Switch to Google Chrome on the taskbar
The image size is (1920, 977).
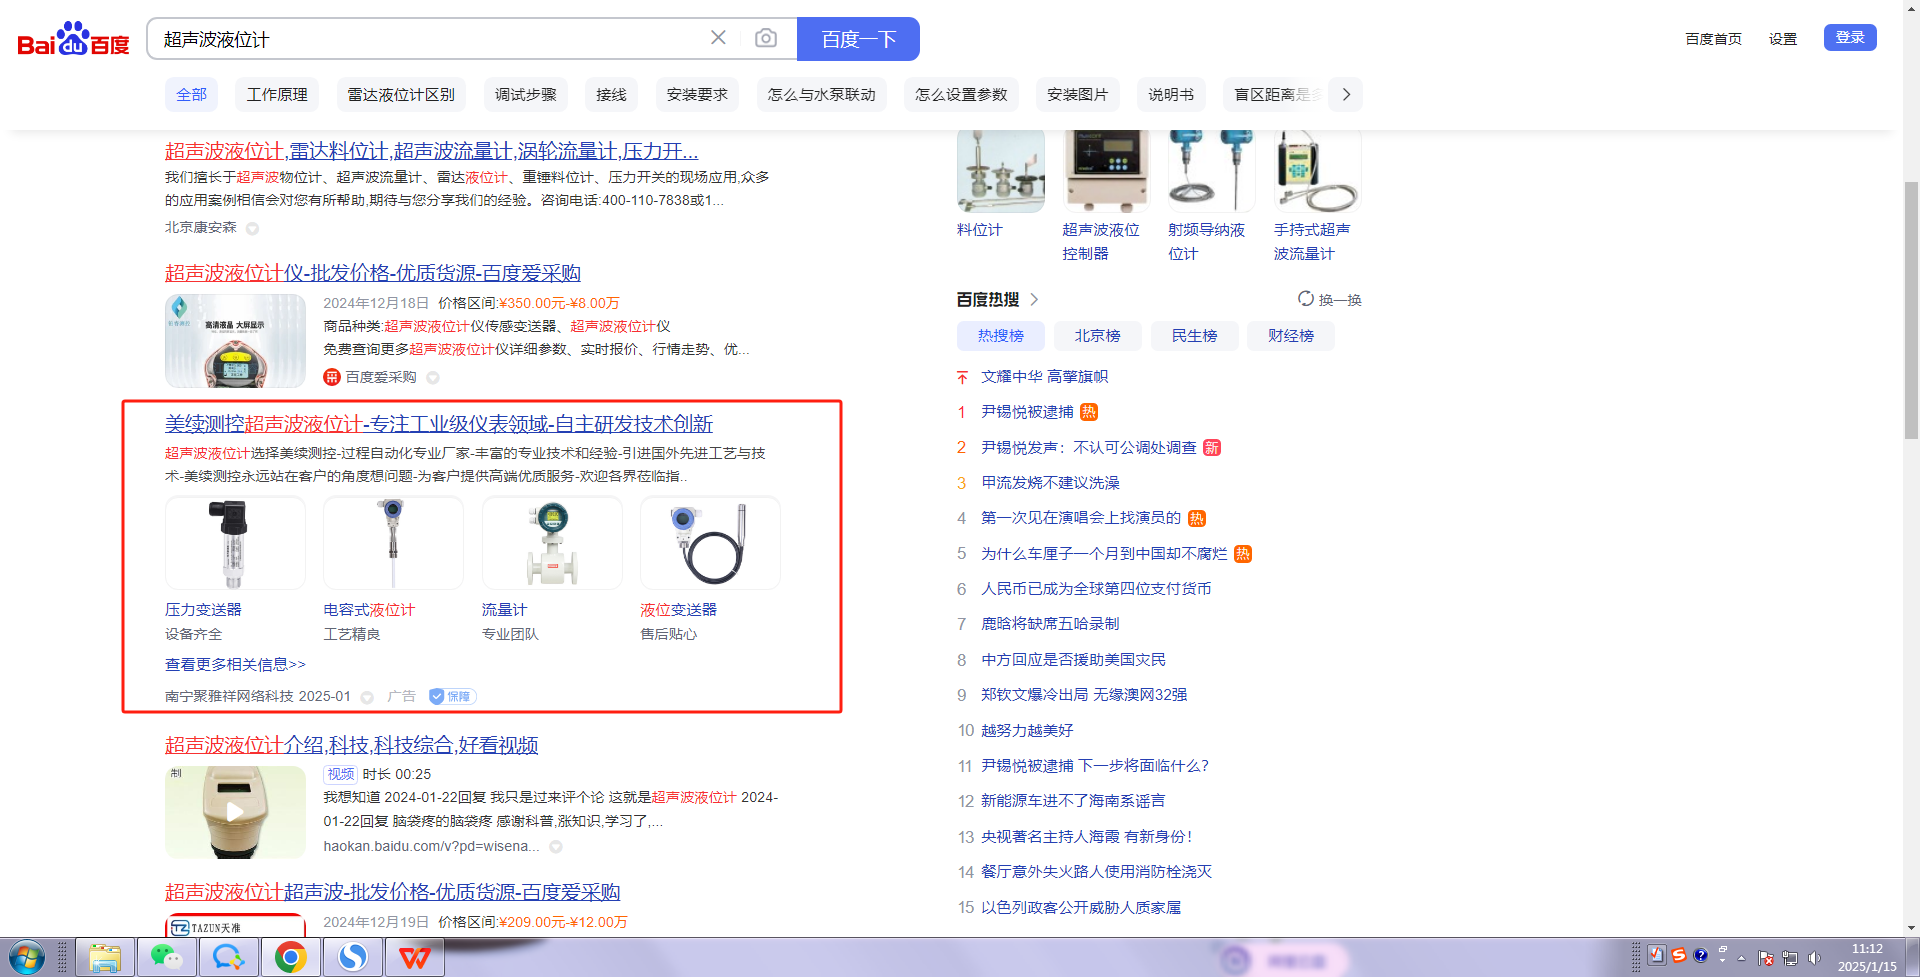pyautogui.click(x=290, y=958)
